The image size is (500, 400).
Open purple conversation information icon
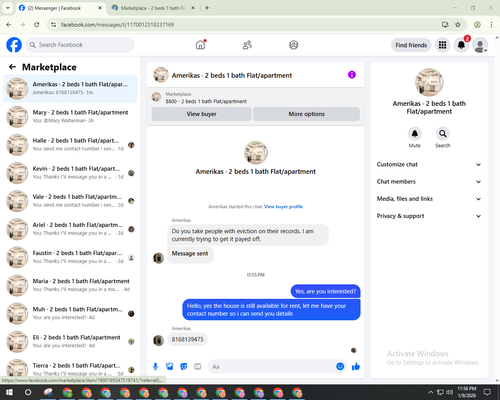[x=352, y=75]
